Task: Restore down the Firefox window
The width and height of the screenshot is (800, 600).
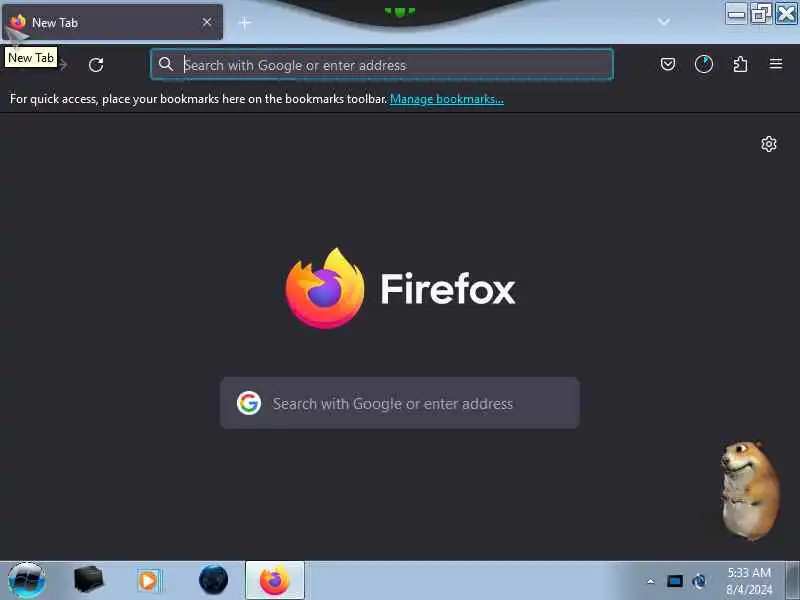Action: coord(761,14)
